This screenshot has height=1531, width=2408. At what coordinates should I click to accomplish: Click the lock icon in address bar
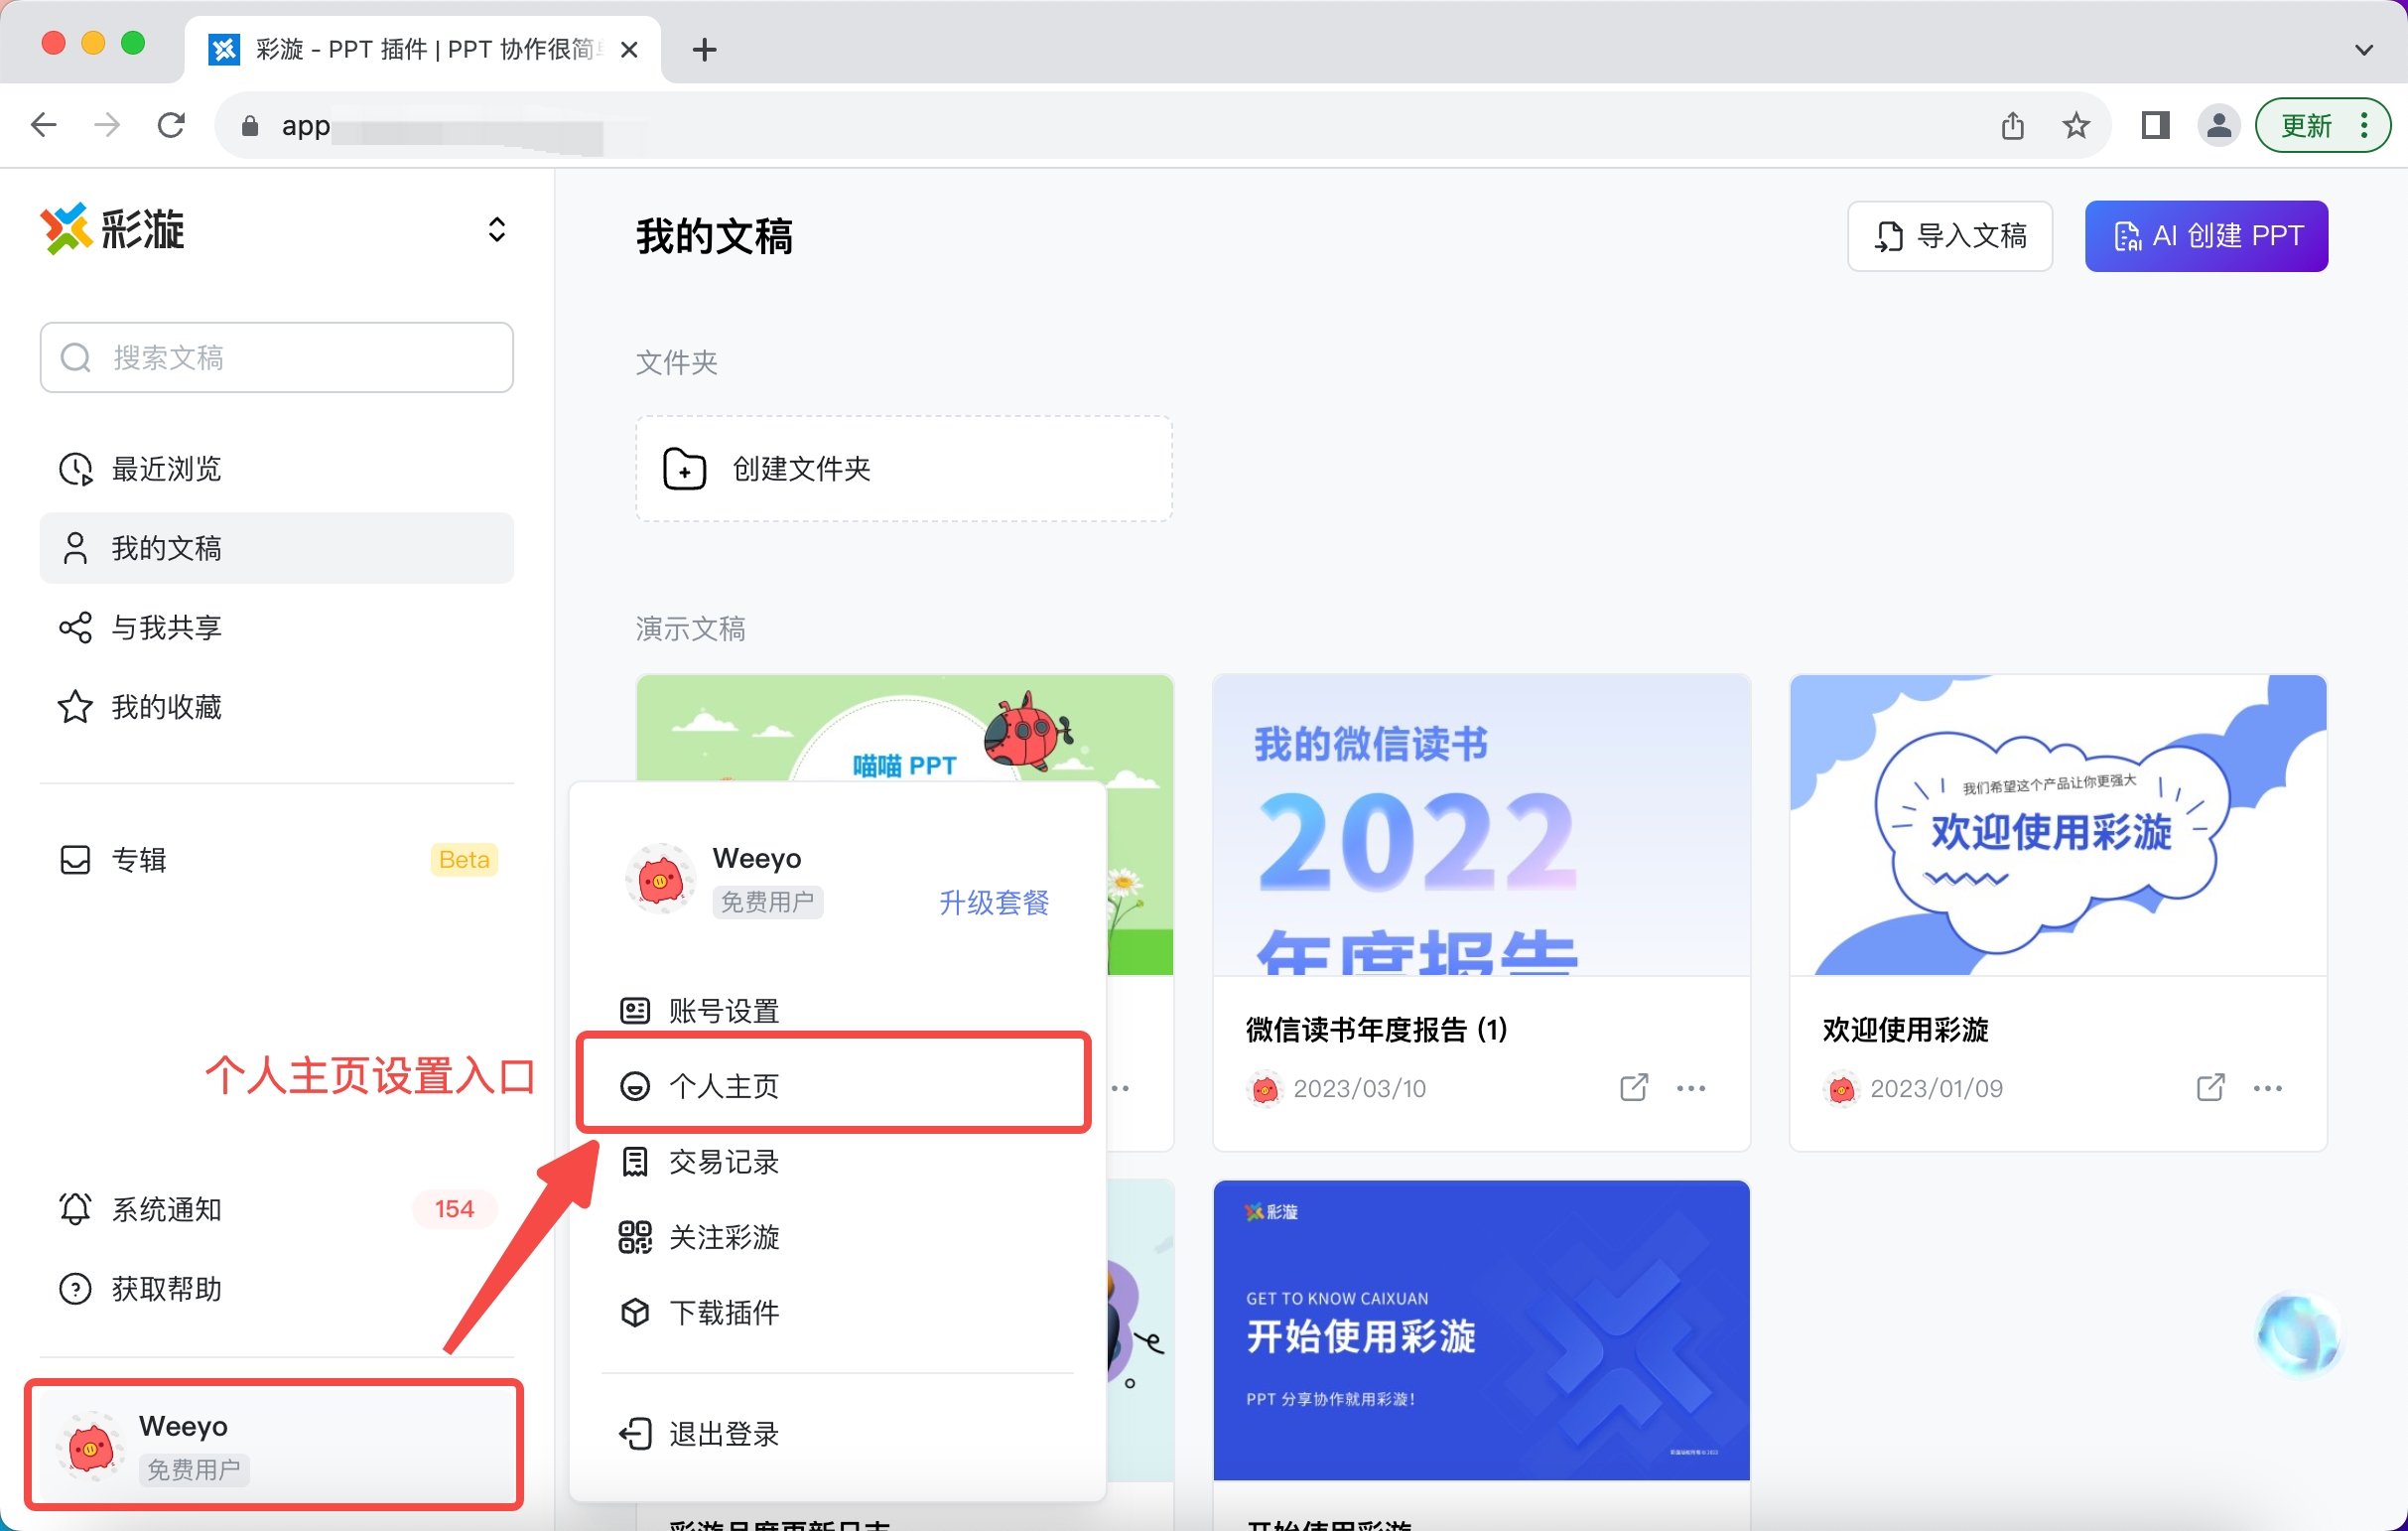(250, 125)
